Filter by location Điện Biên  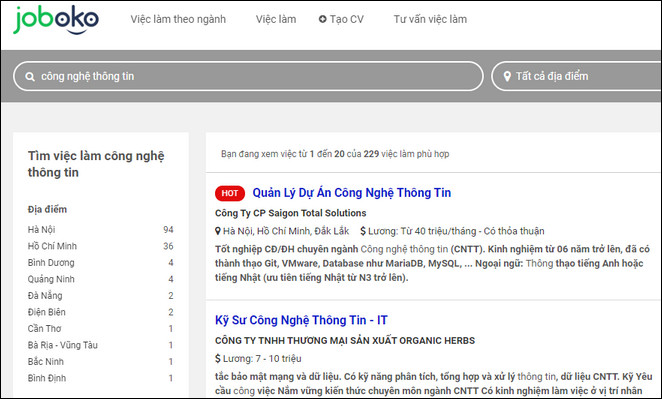point(47,312)
